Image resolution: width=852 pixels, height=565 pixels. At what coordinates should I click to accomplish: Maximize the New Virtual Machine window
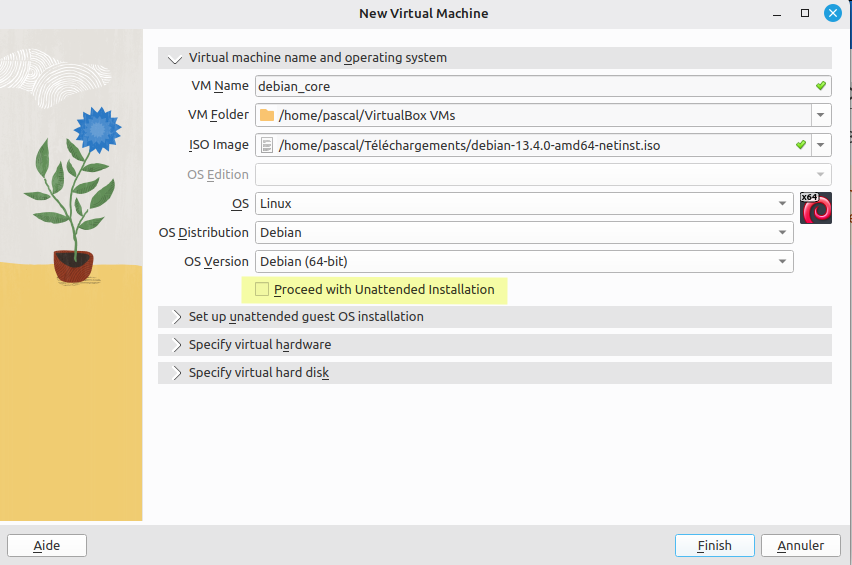coord(804,14)
